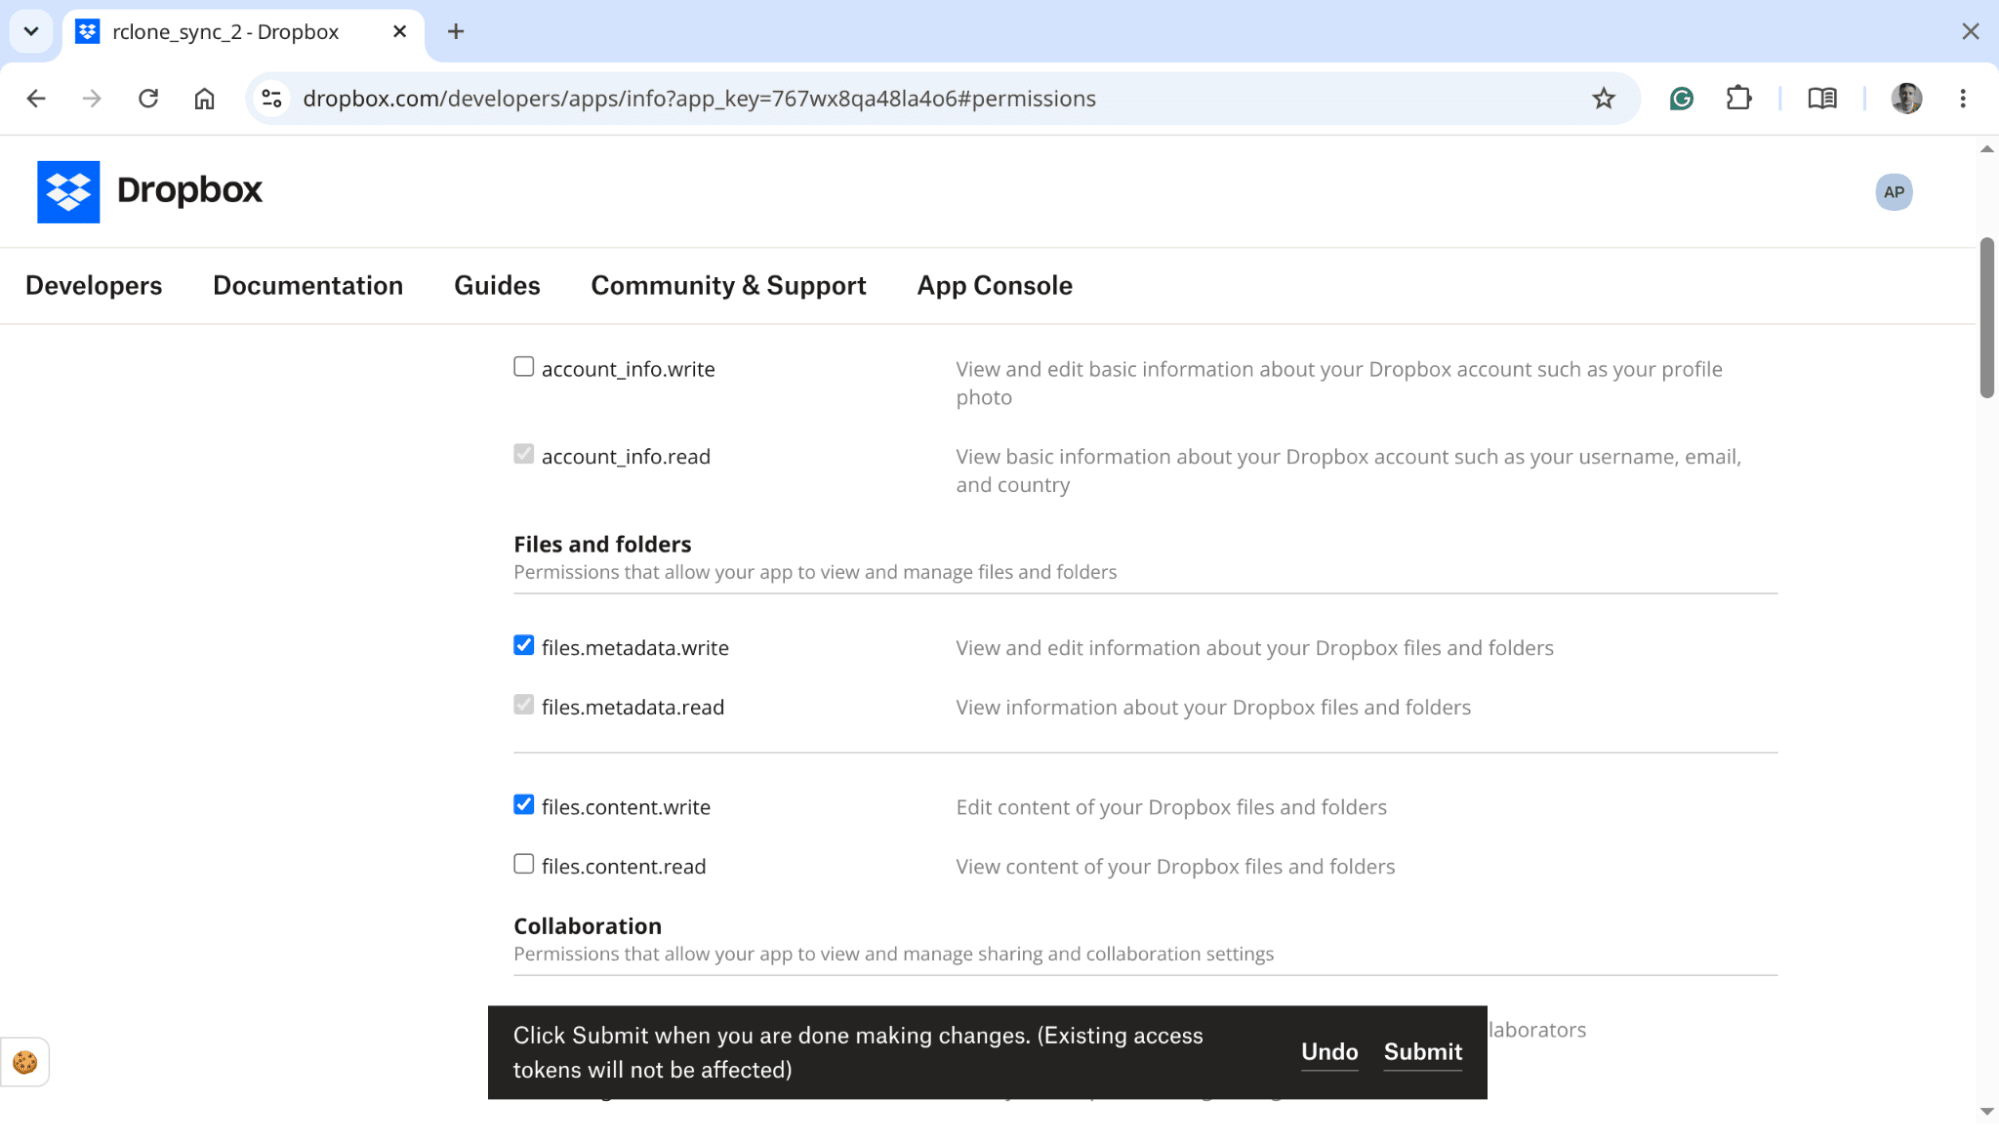Bookmark this page with the star icon

point(1604,98)
